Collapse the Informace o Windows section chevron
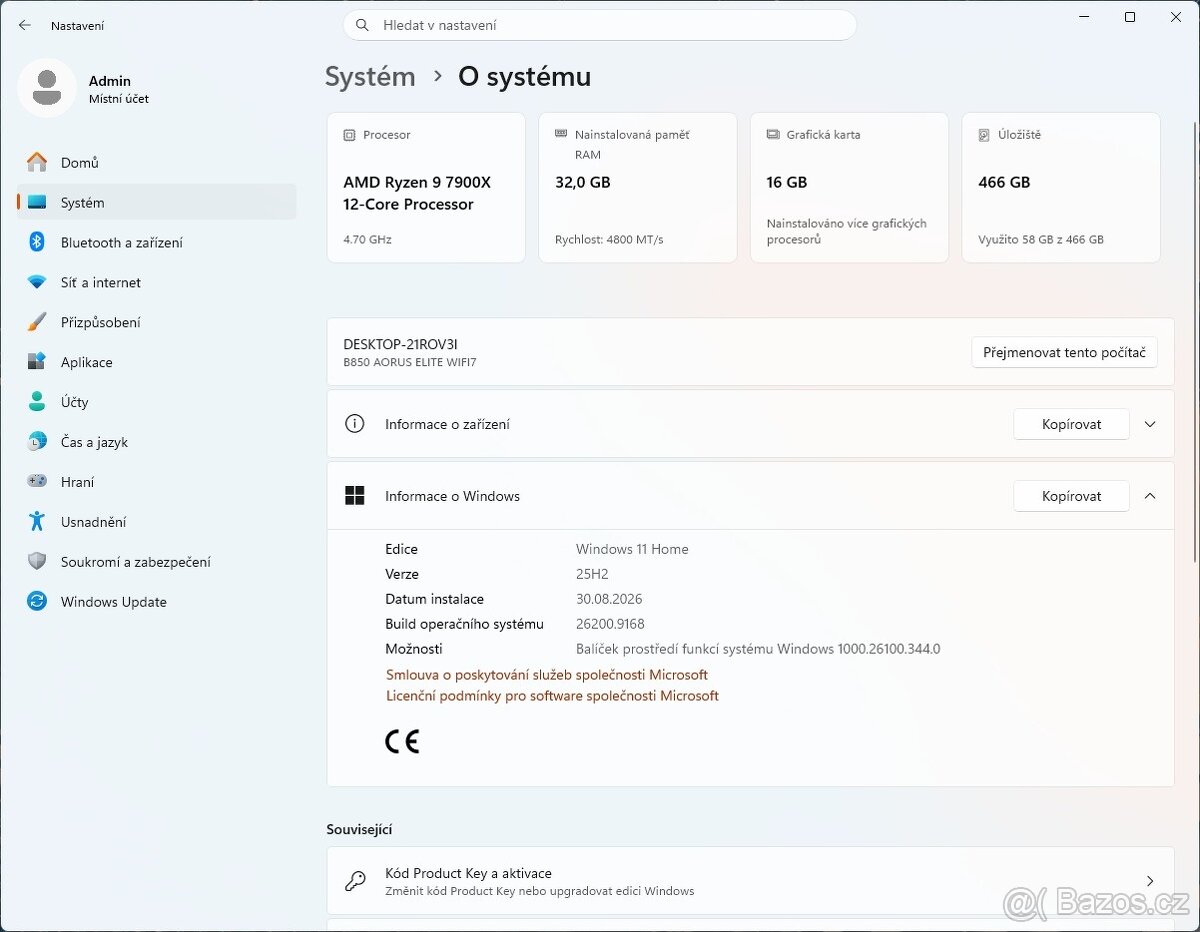This screenshot has width=1200, height=932. click(1150, 496)
